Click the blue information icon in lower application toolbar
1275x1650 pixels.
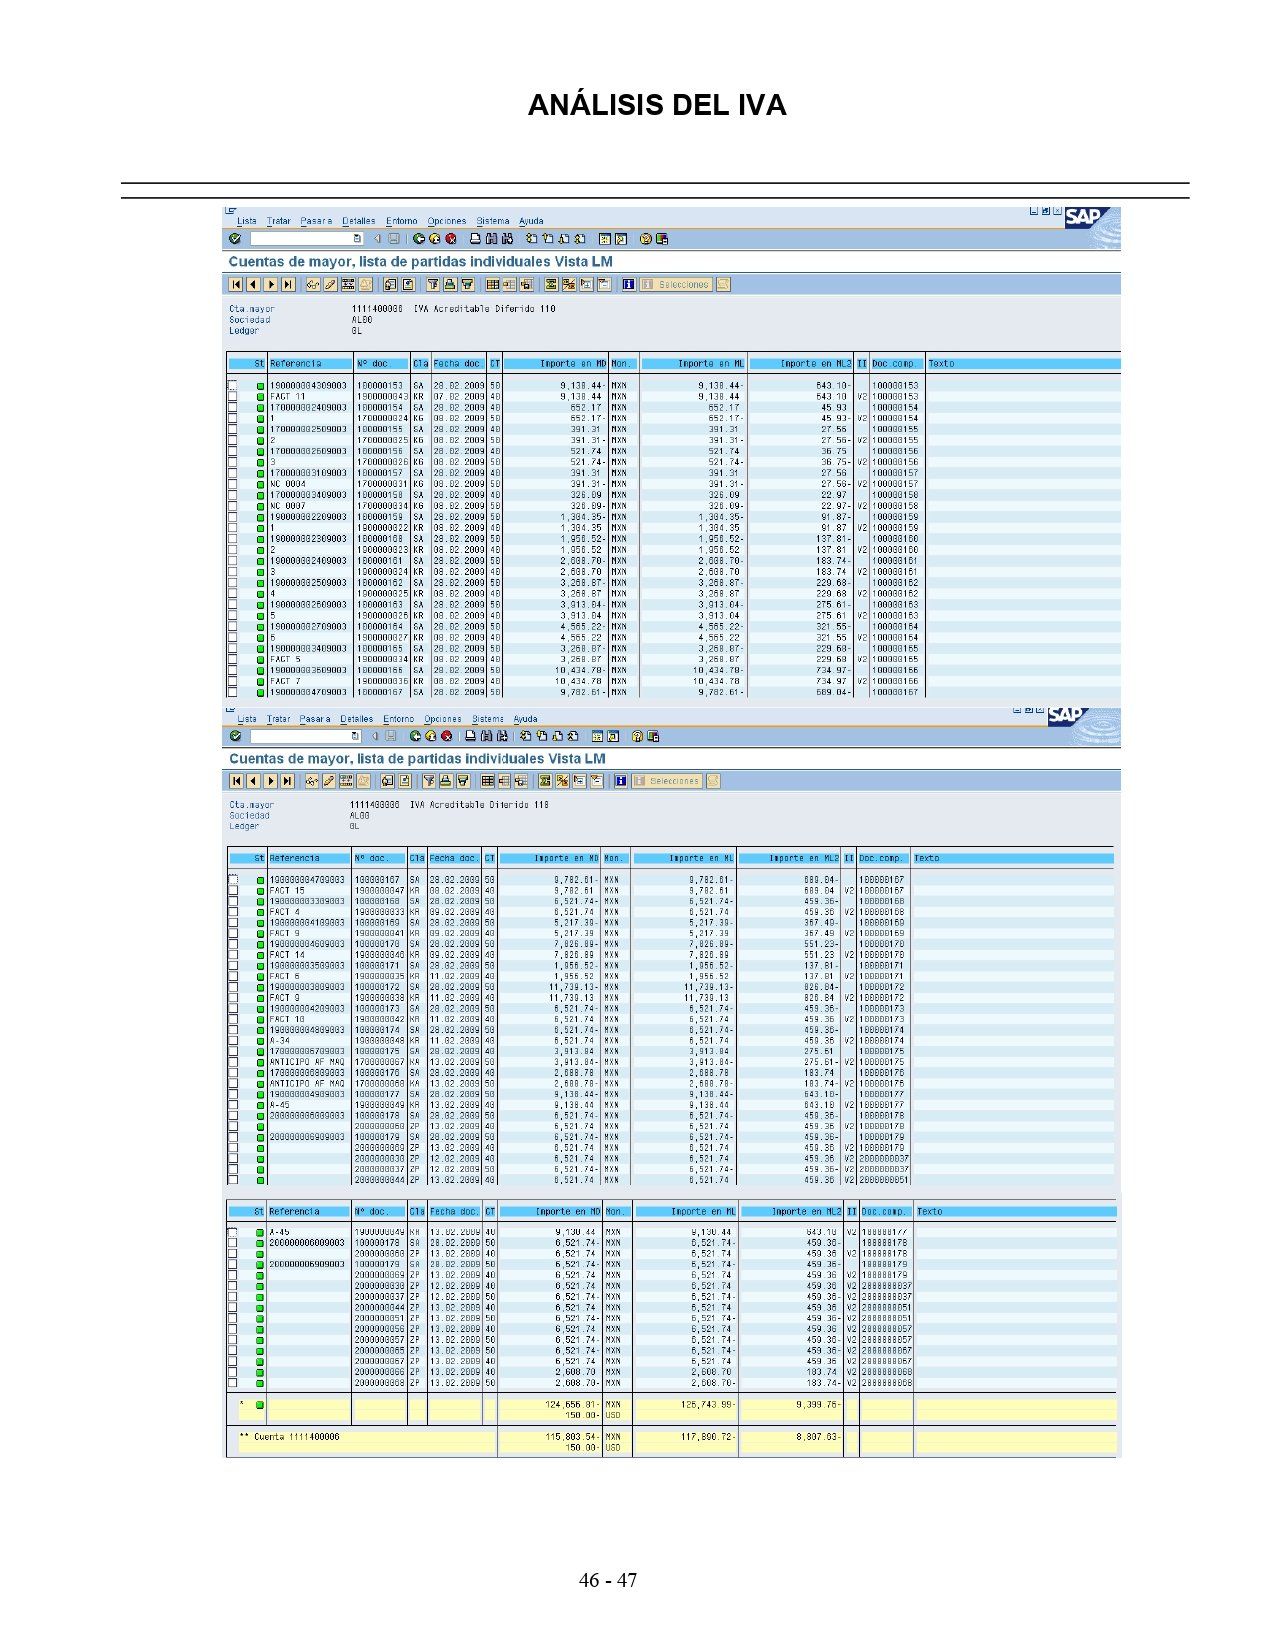620,781
